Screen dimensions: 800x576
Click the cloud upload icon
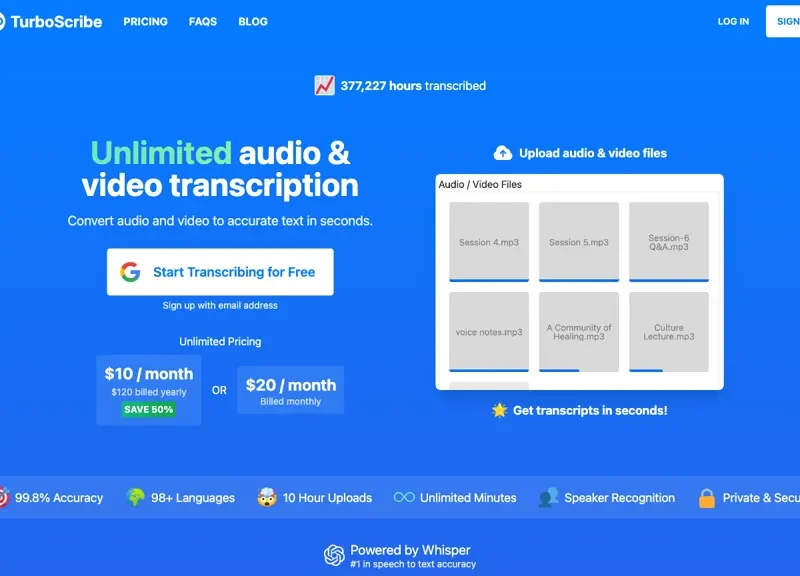coord(503,153)
